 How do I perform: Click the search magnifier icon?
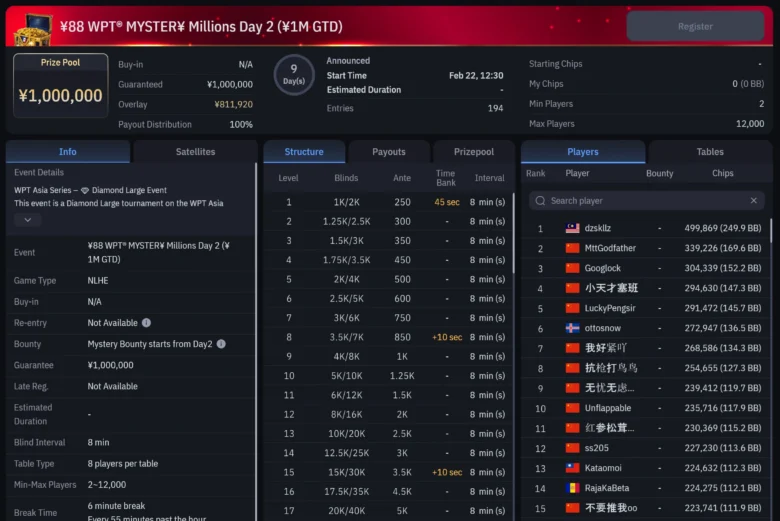(x=540, y=201)
